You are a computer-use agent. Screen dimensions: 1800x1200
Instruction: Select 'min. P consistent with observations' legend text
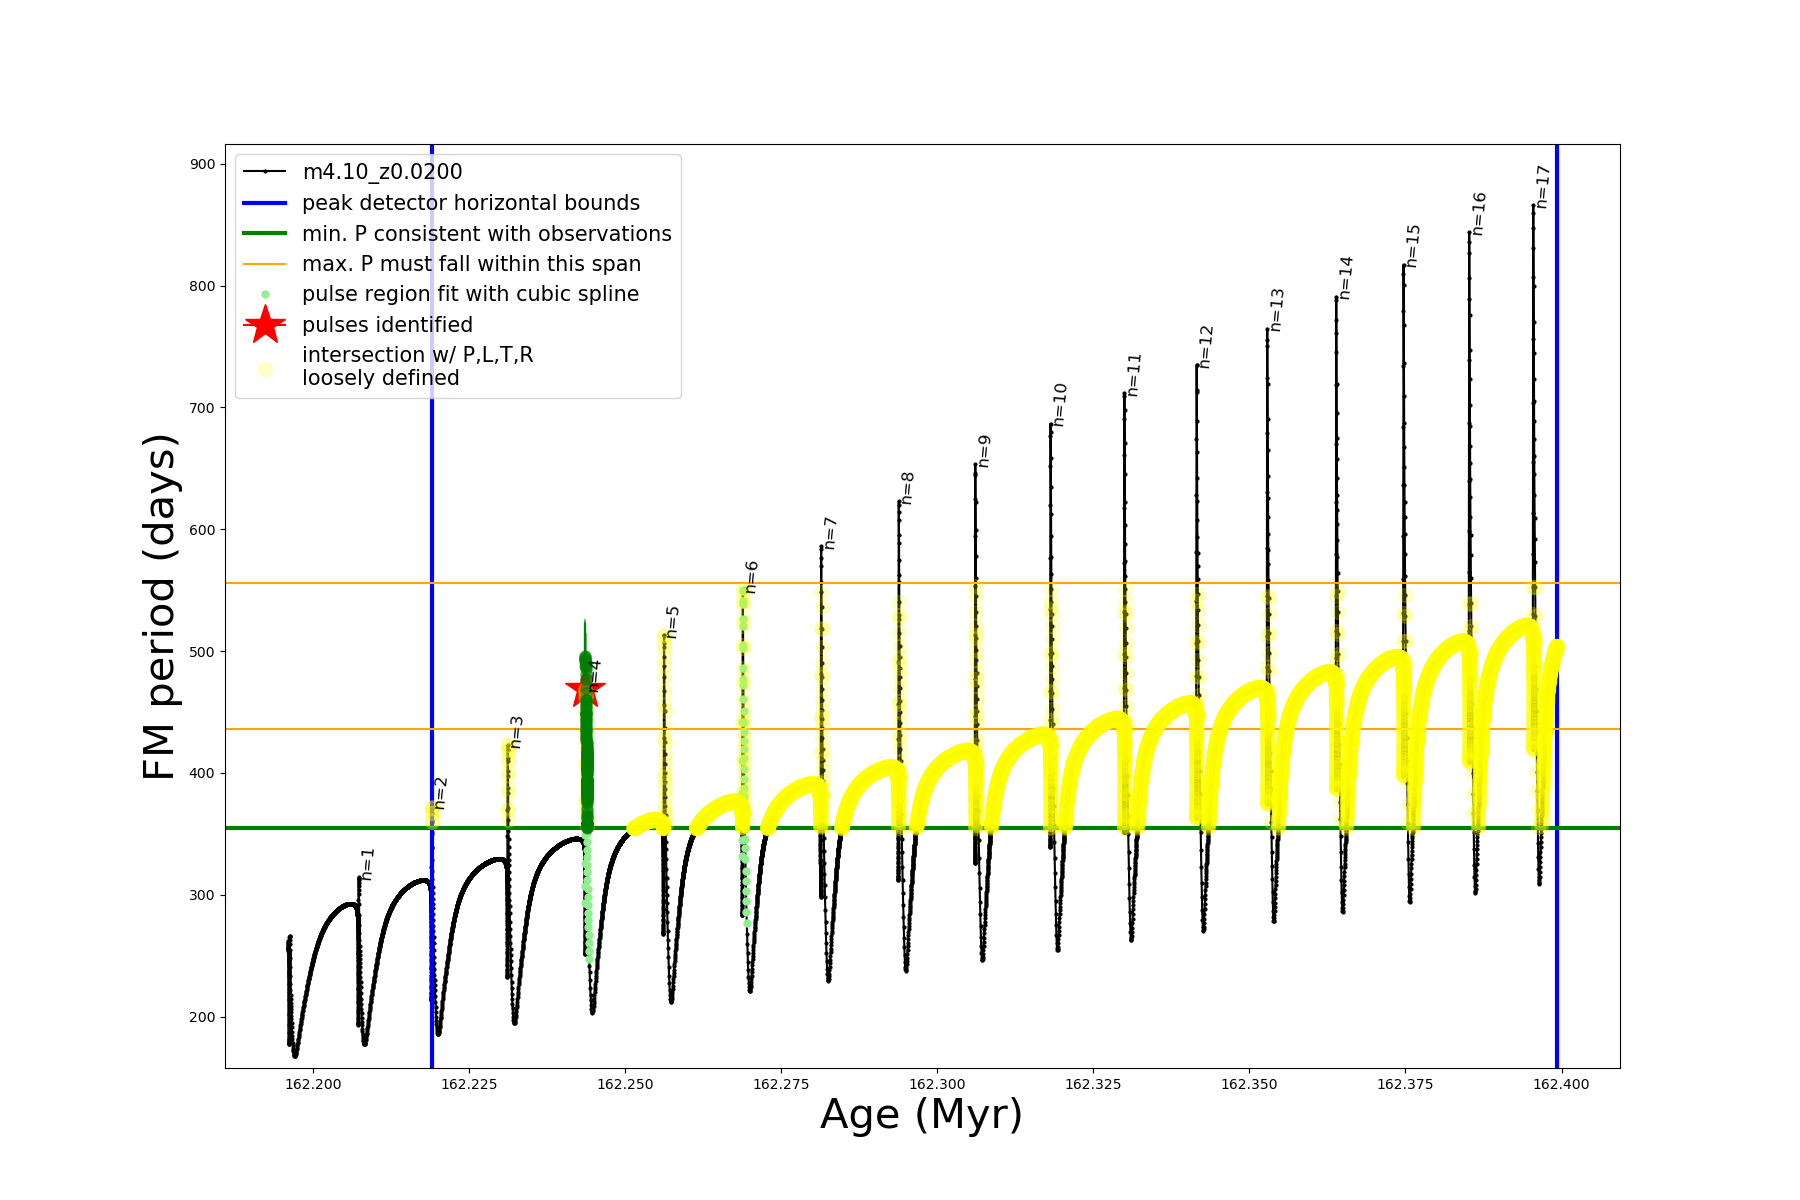coord(486,234)
